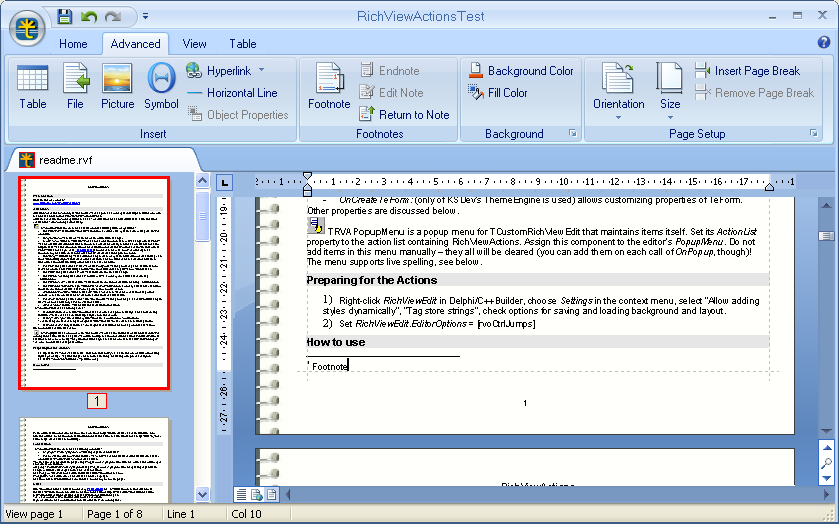Open the Symbol insert tool
The height and width of the screenshot is (524, 839).
(x=161, y=86)
